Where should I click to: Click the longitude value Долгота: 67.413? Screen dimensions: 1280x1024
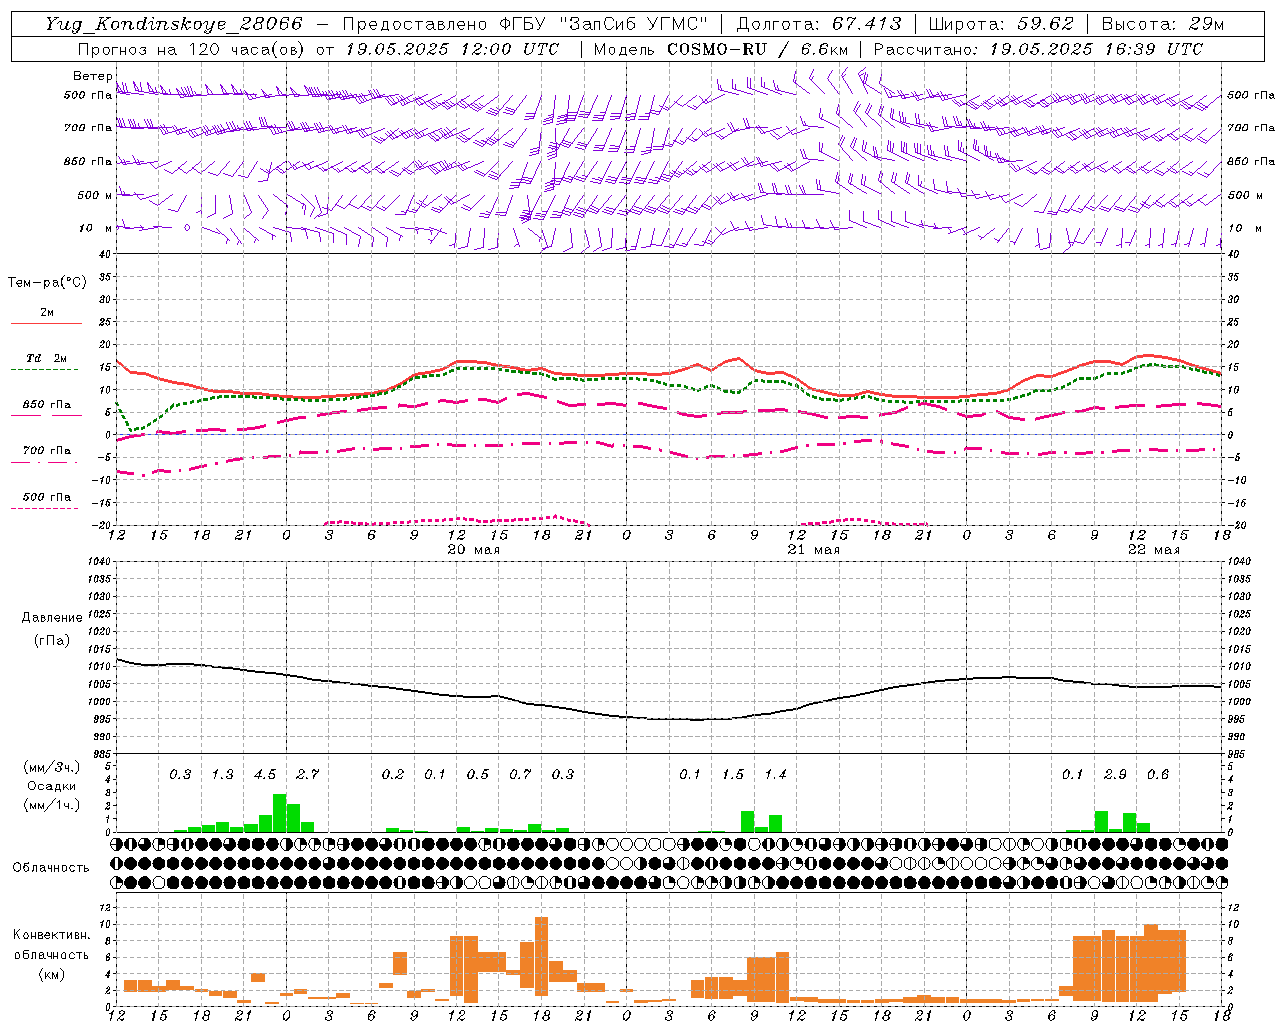coord(819,24)
